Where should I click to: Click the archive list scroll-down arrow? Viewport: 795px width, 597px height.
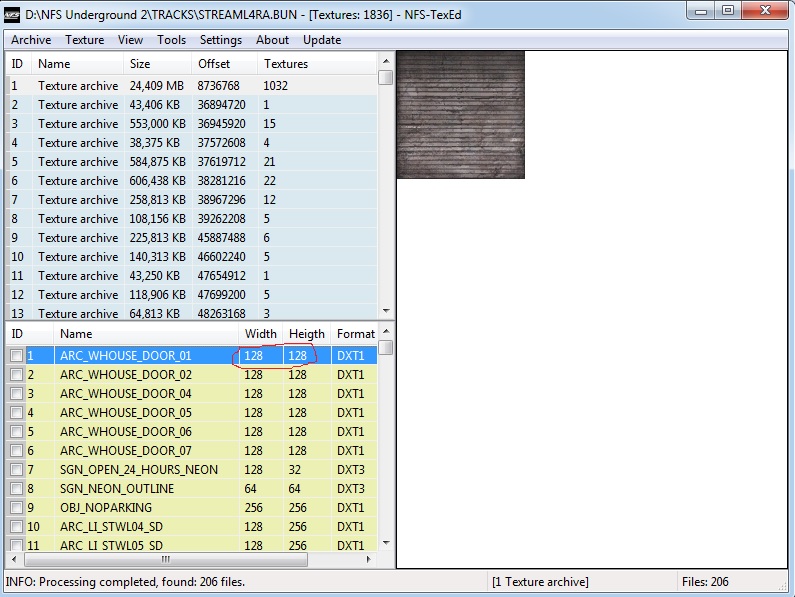386,310
